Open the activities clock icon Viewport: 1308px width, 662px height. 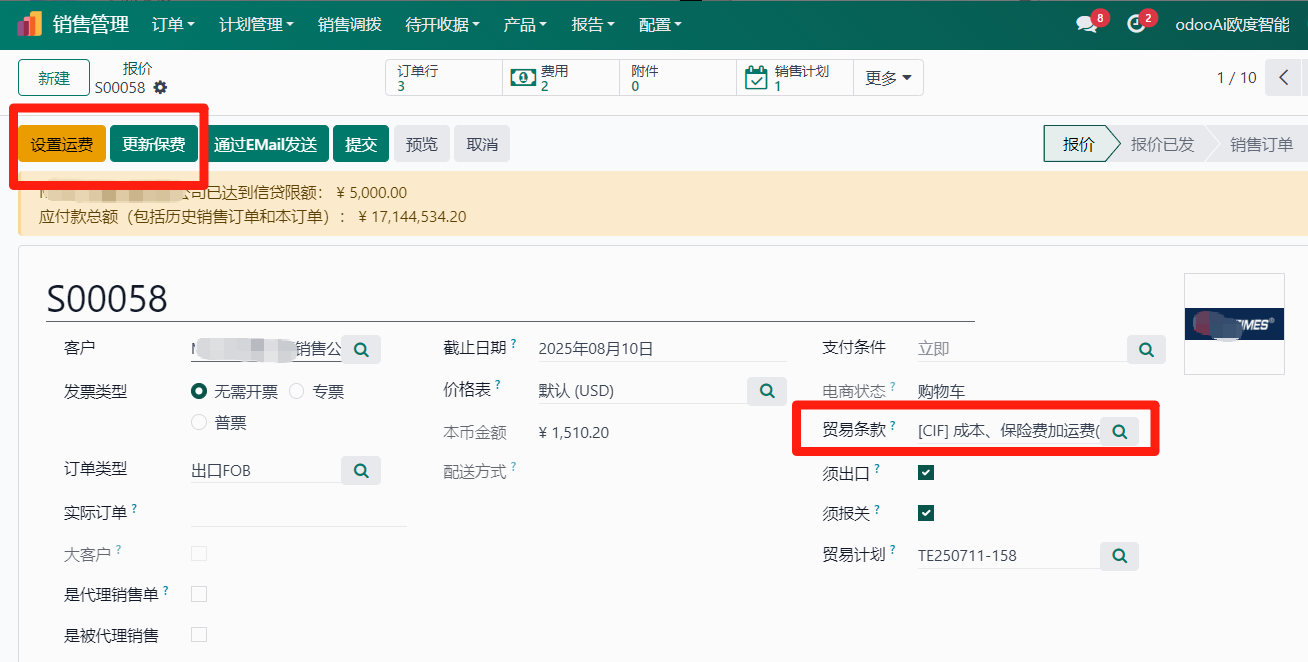click(x=1137, y=24)
